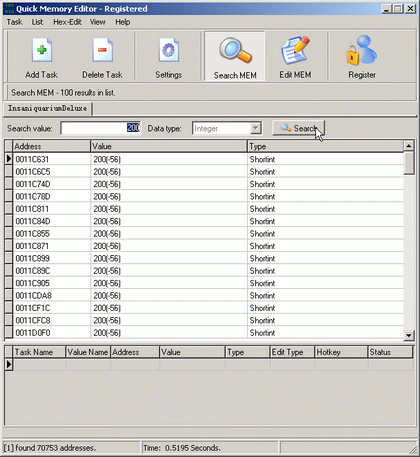This screenshot has width=420, height=457.
Task: Click the Search button
Action: (298, 128)
